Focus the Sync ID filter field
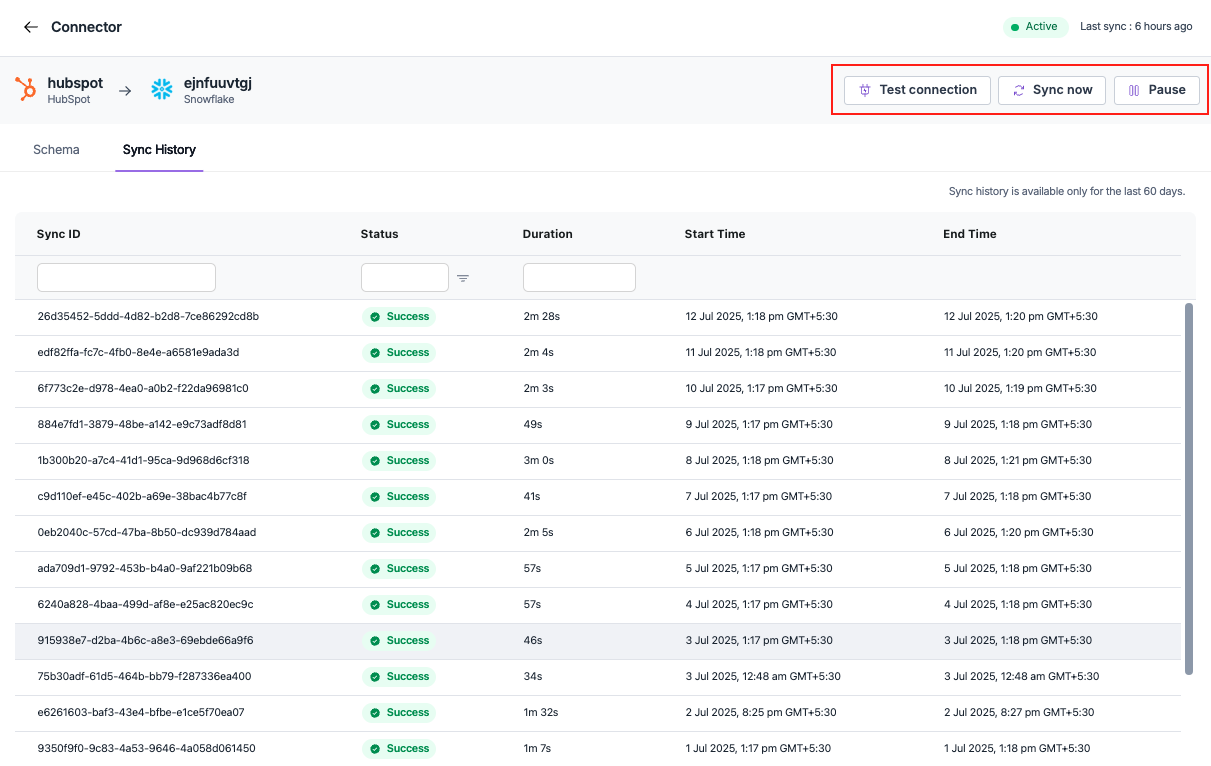This screenshot has height=766, width=1211. (x=126, y=278)
